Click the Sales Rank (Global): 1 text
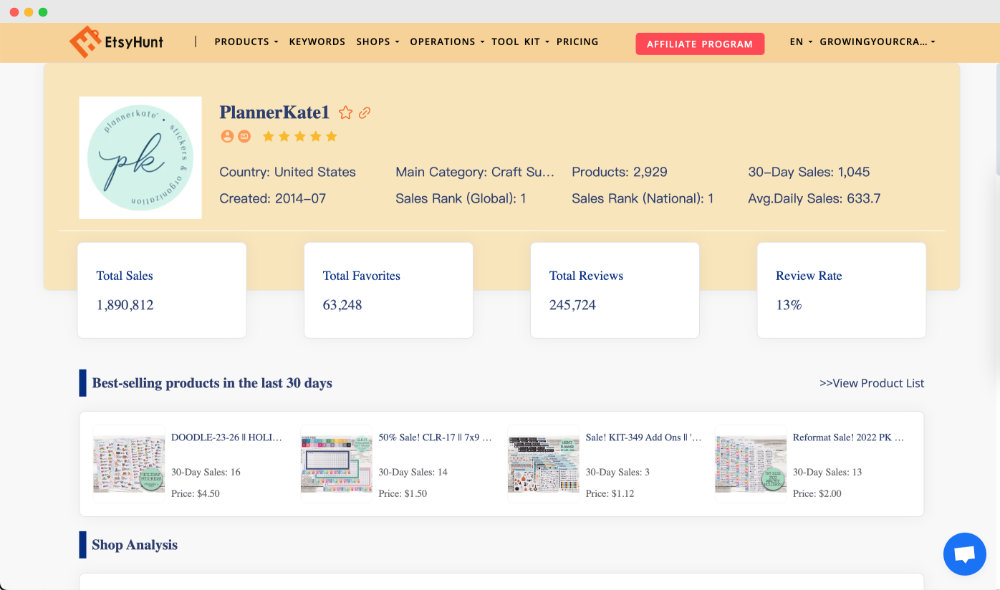Screen dimensions: 1000x590 (x=460, y=198)
